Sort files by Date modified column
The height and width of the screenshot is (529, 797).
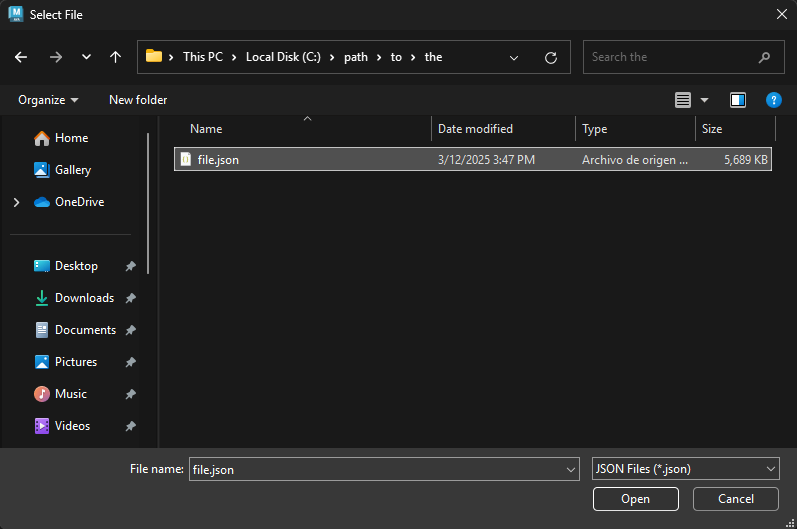click(475, 129)
